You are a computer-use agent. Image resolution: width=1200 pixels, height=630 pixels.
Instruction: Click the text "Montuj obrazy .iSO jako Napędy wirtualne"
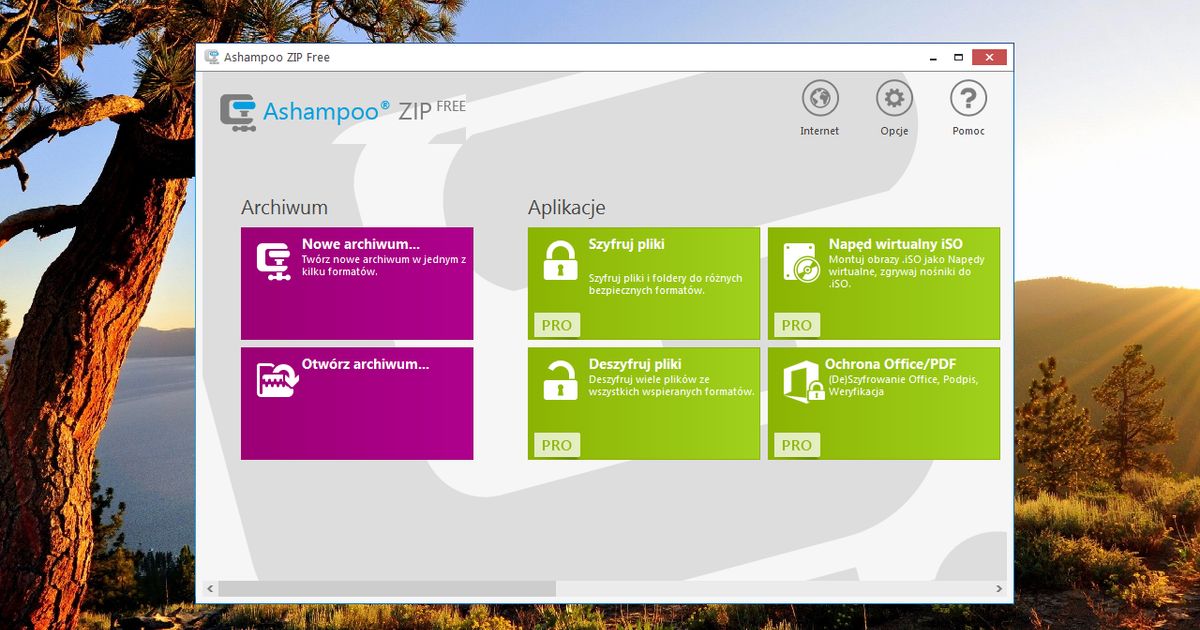click(x=906, y=265)
